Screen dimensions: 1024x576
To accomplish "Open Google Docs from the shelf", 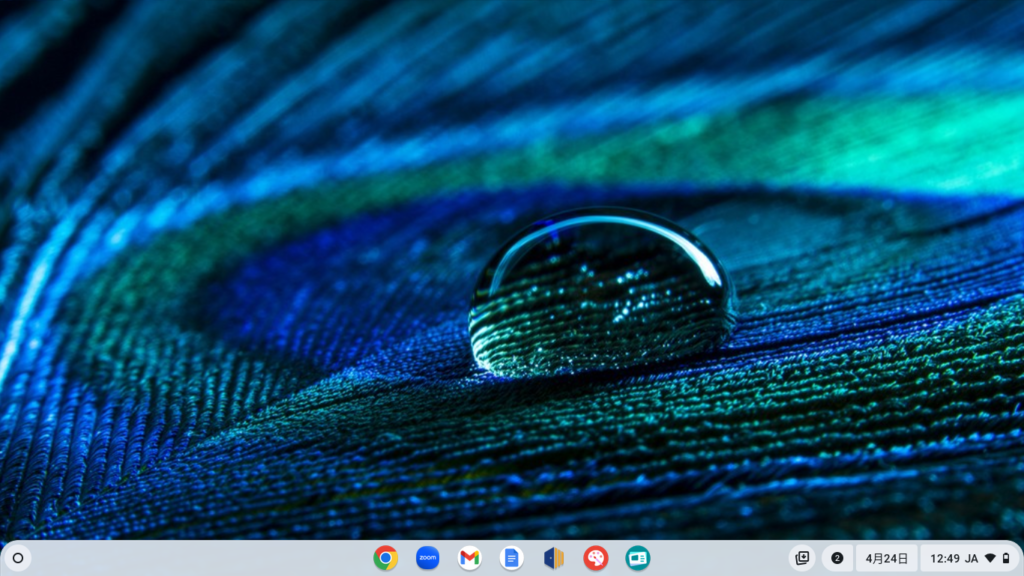I will [511, 558].
